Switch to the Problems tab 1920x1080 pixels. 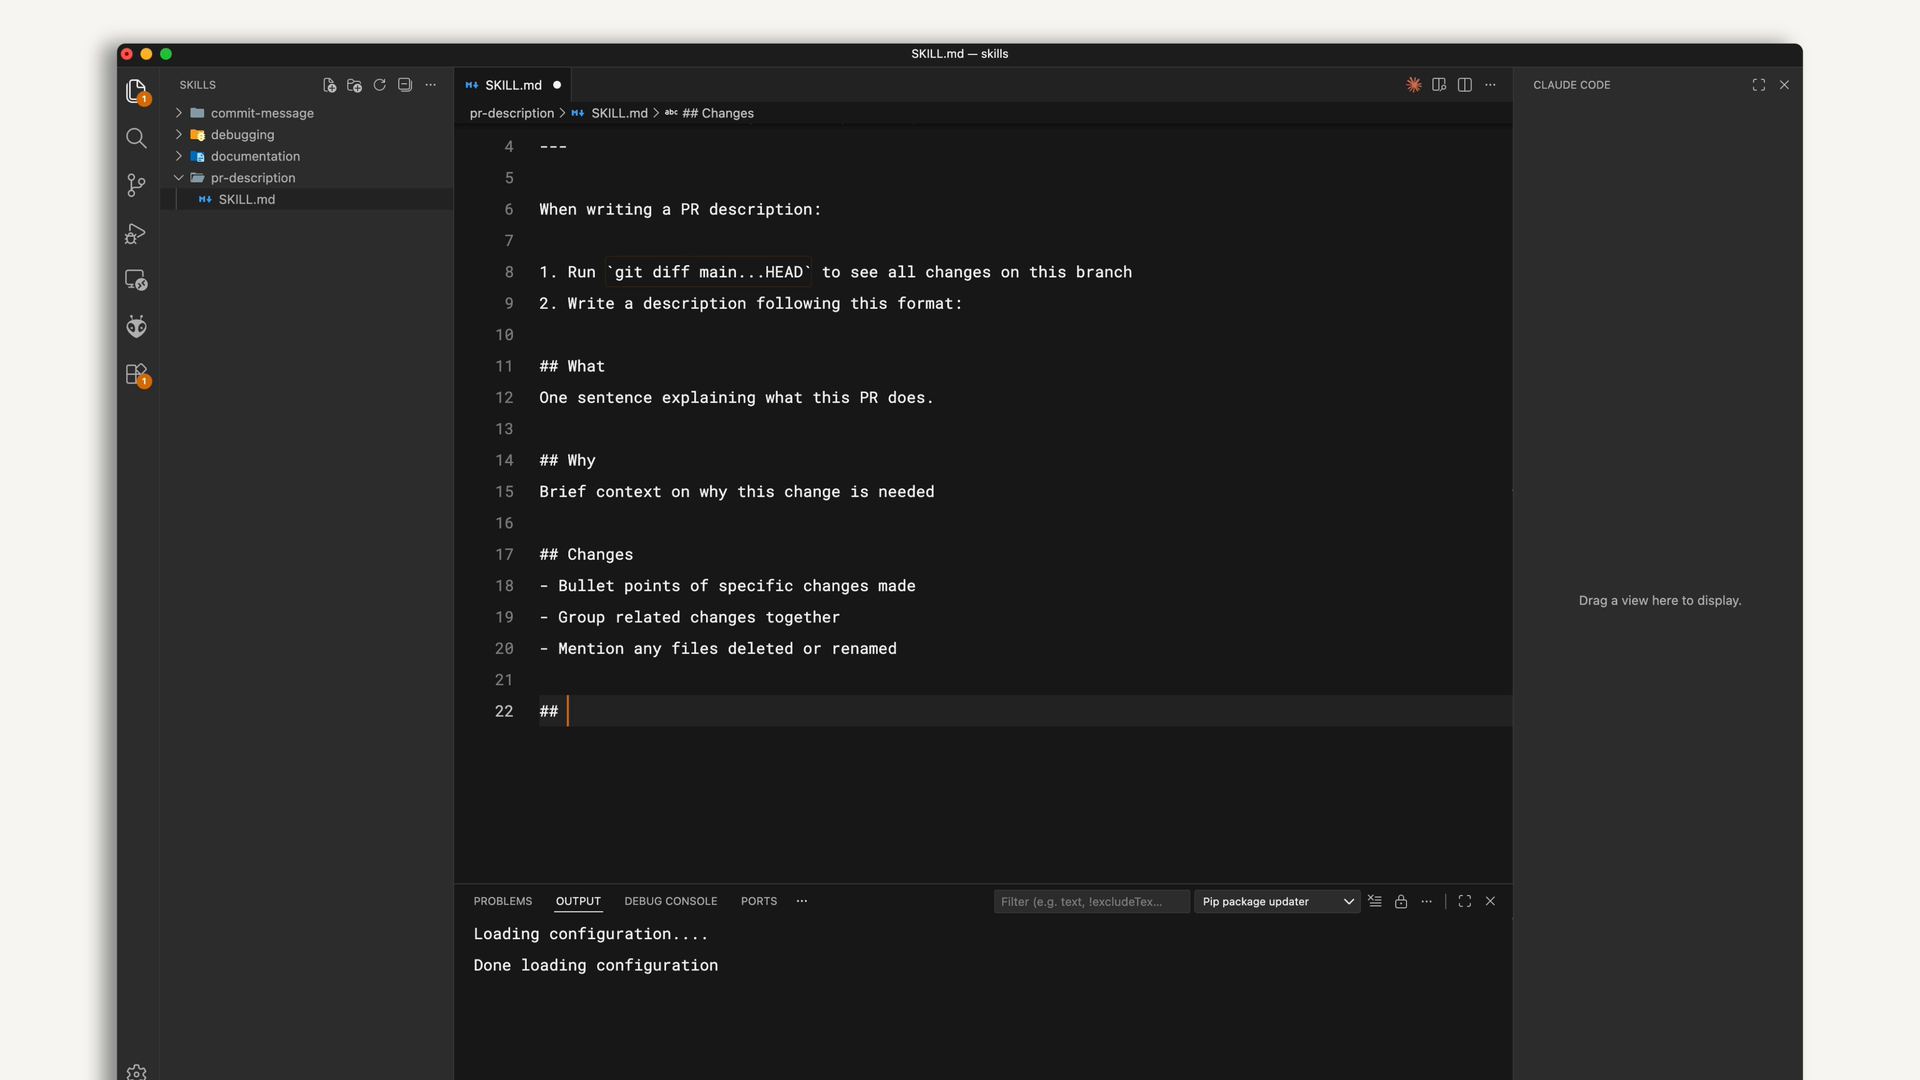pyautogui.click(x=502, y=901)
